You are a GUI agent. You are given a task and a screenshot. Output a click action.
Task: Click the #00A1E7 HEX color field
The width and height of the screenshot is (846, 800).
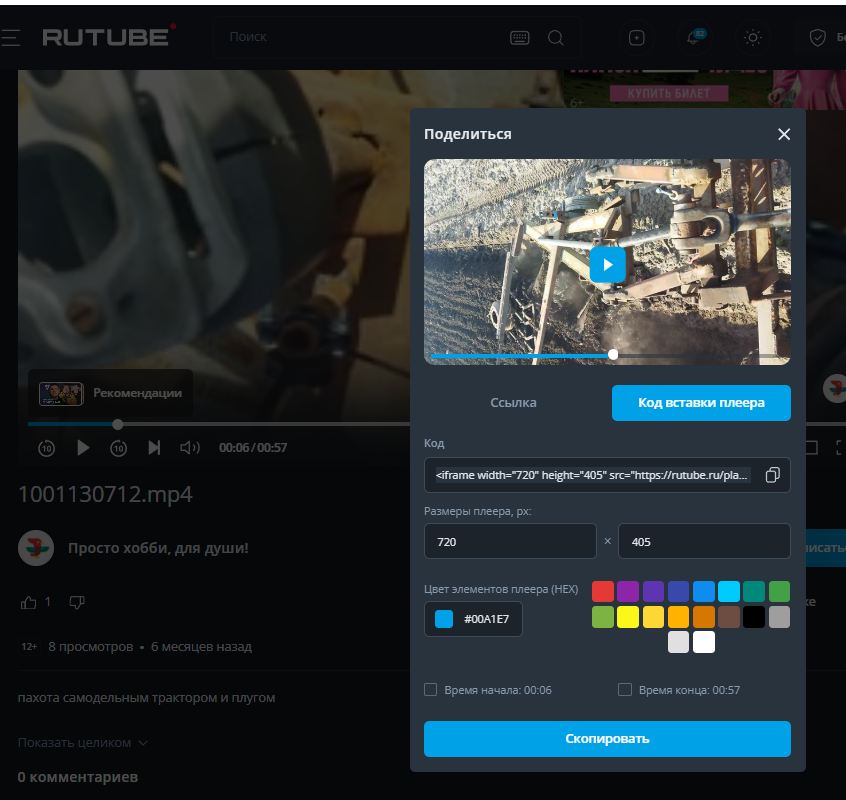pos(473,619)
